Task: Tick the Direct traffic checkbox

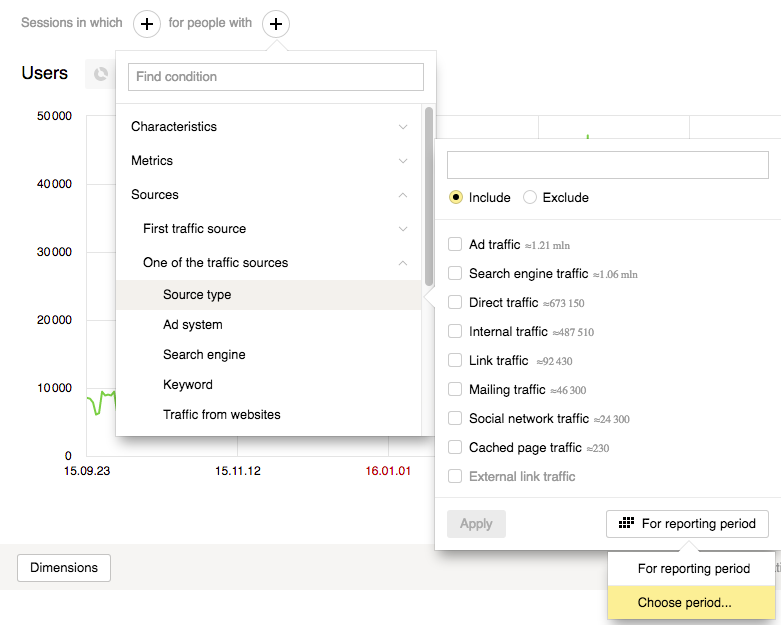Action: pyautogui.click(x=455, y=302)
